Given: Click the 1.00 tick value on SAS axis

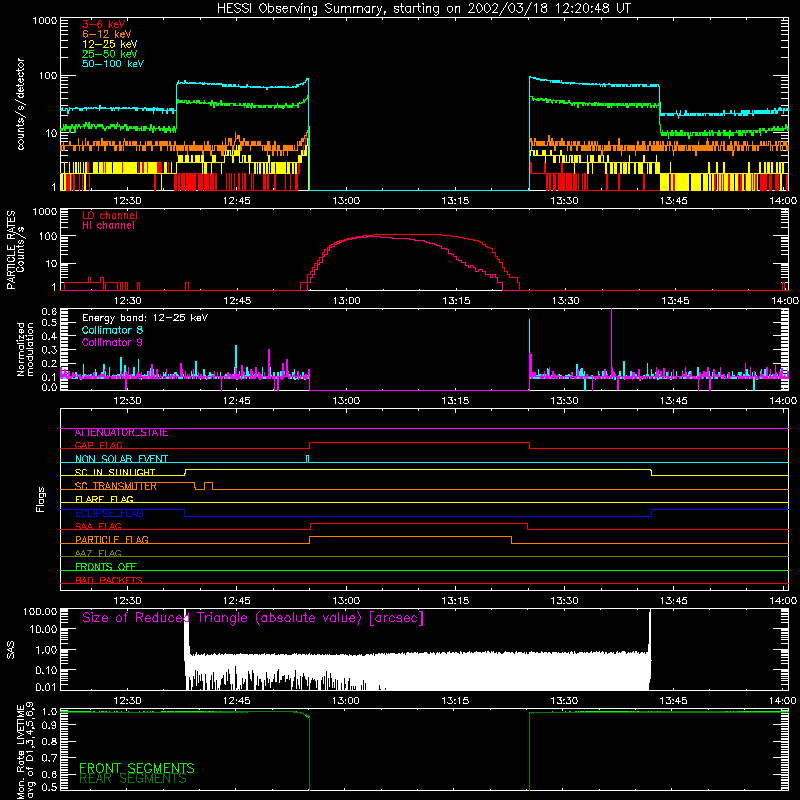Looking at the screenshot, I should (46, 650).
